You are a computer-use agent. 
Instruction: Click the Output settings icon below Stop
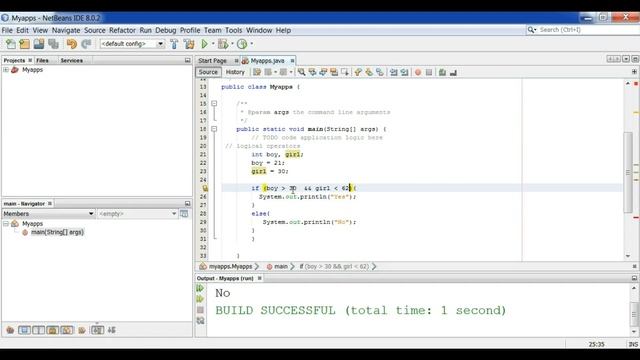pos(200,321)
